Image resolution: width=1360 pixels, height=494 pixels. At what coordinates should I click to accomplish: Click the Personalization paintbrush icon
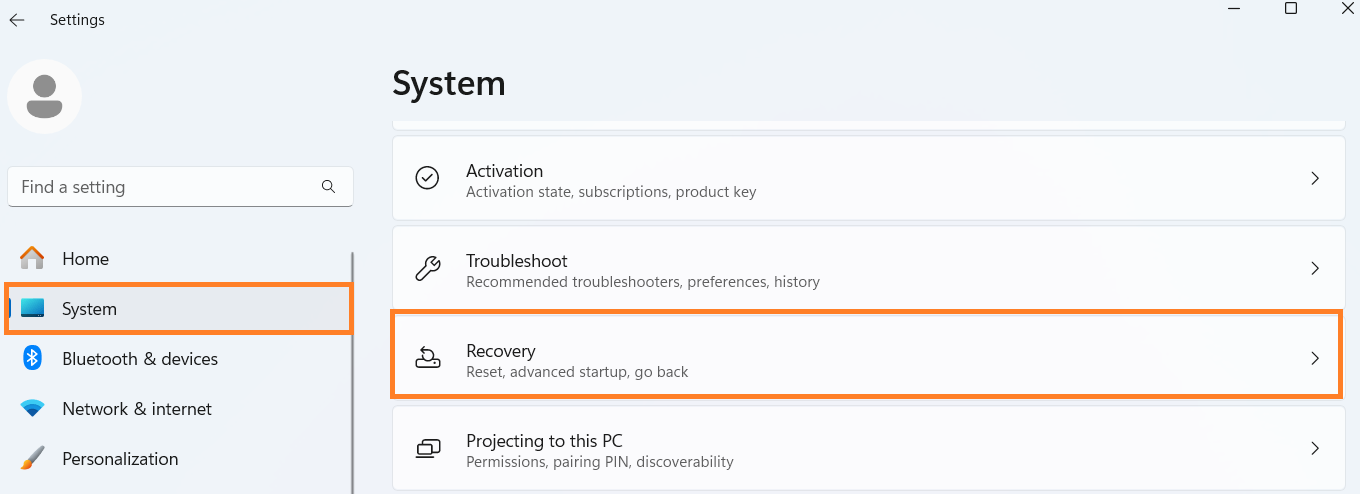tap(33, 459)
